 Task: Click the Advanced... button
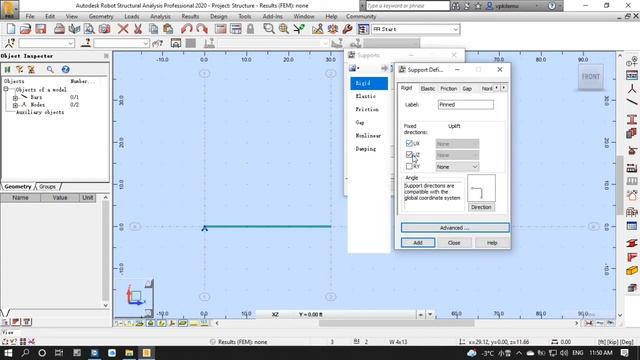point(455,228)
